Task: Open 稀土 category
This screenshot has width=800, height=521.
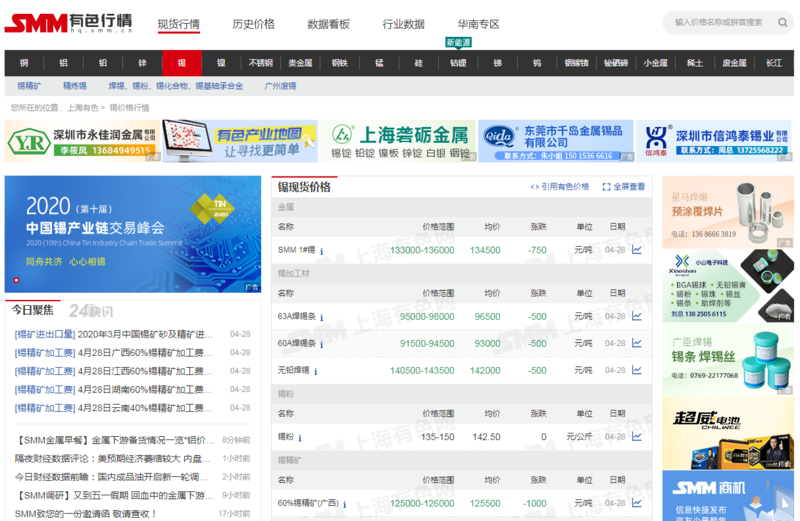Action: click(695, 63)
